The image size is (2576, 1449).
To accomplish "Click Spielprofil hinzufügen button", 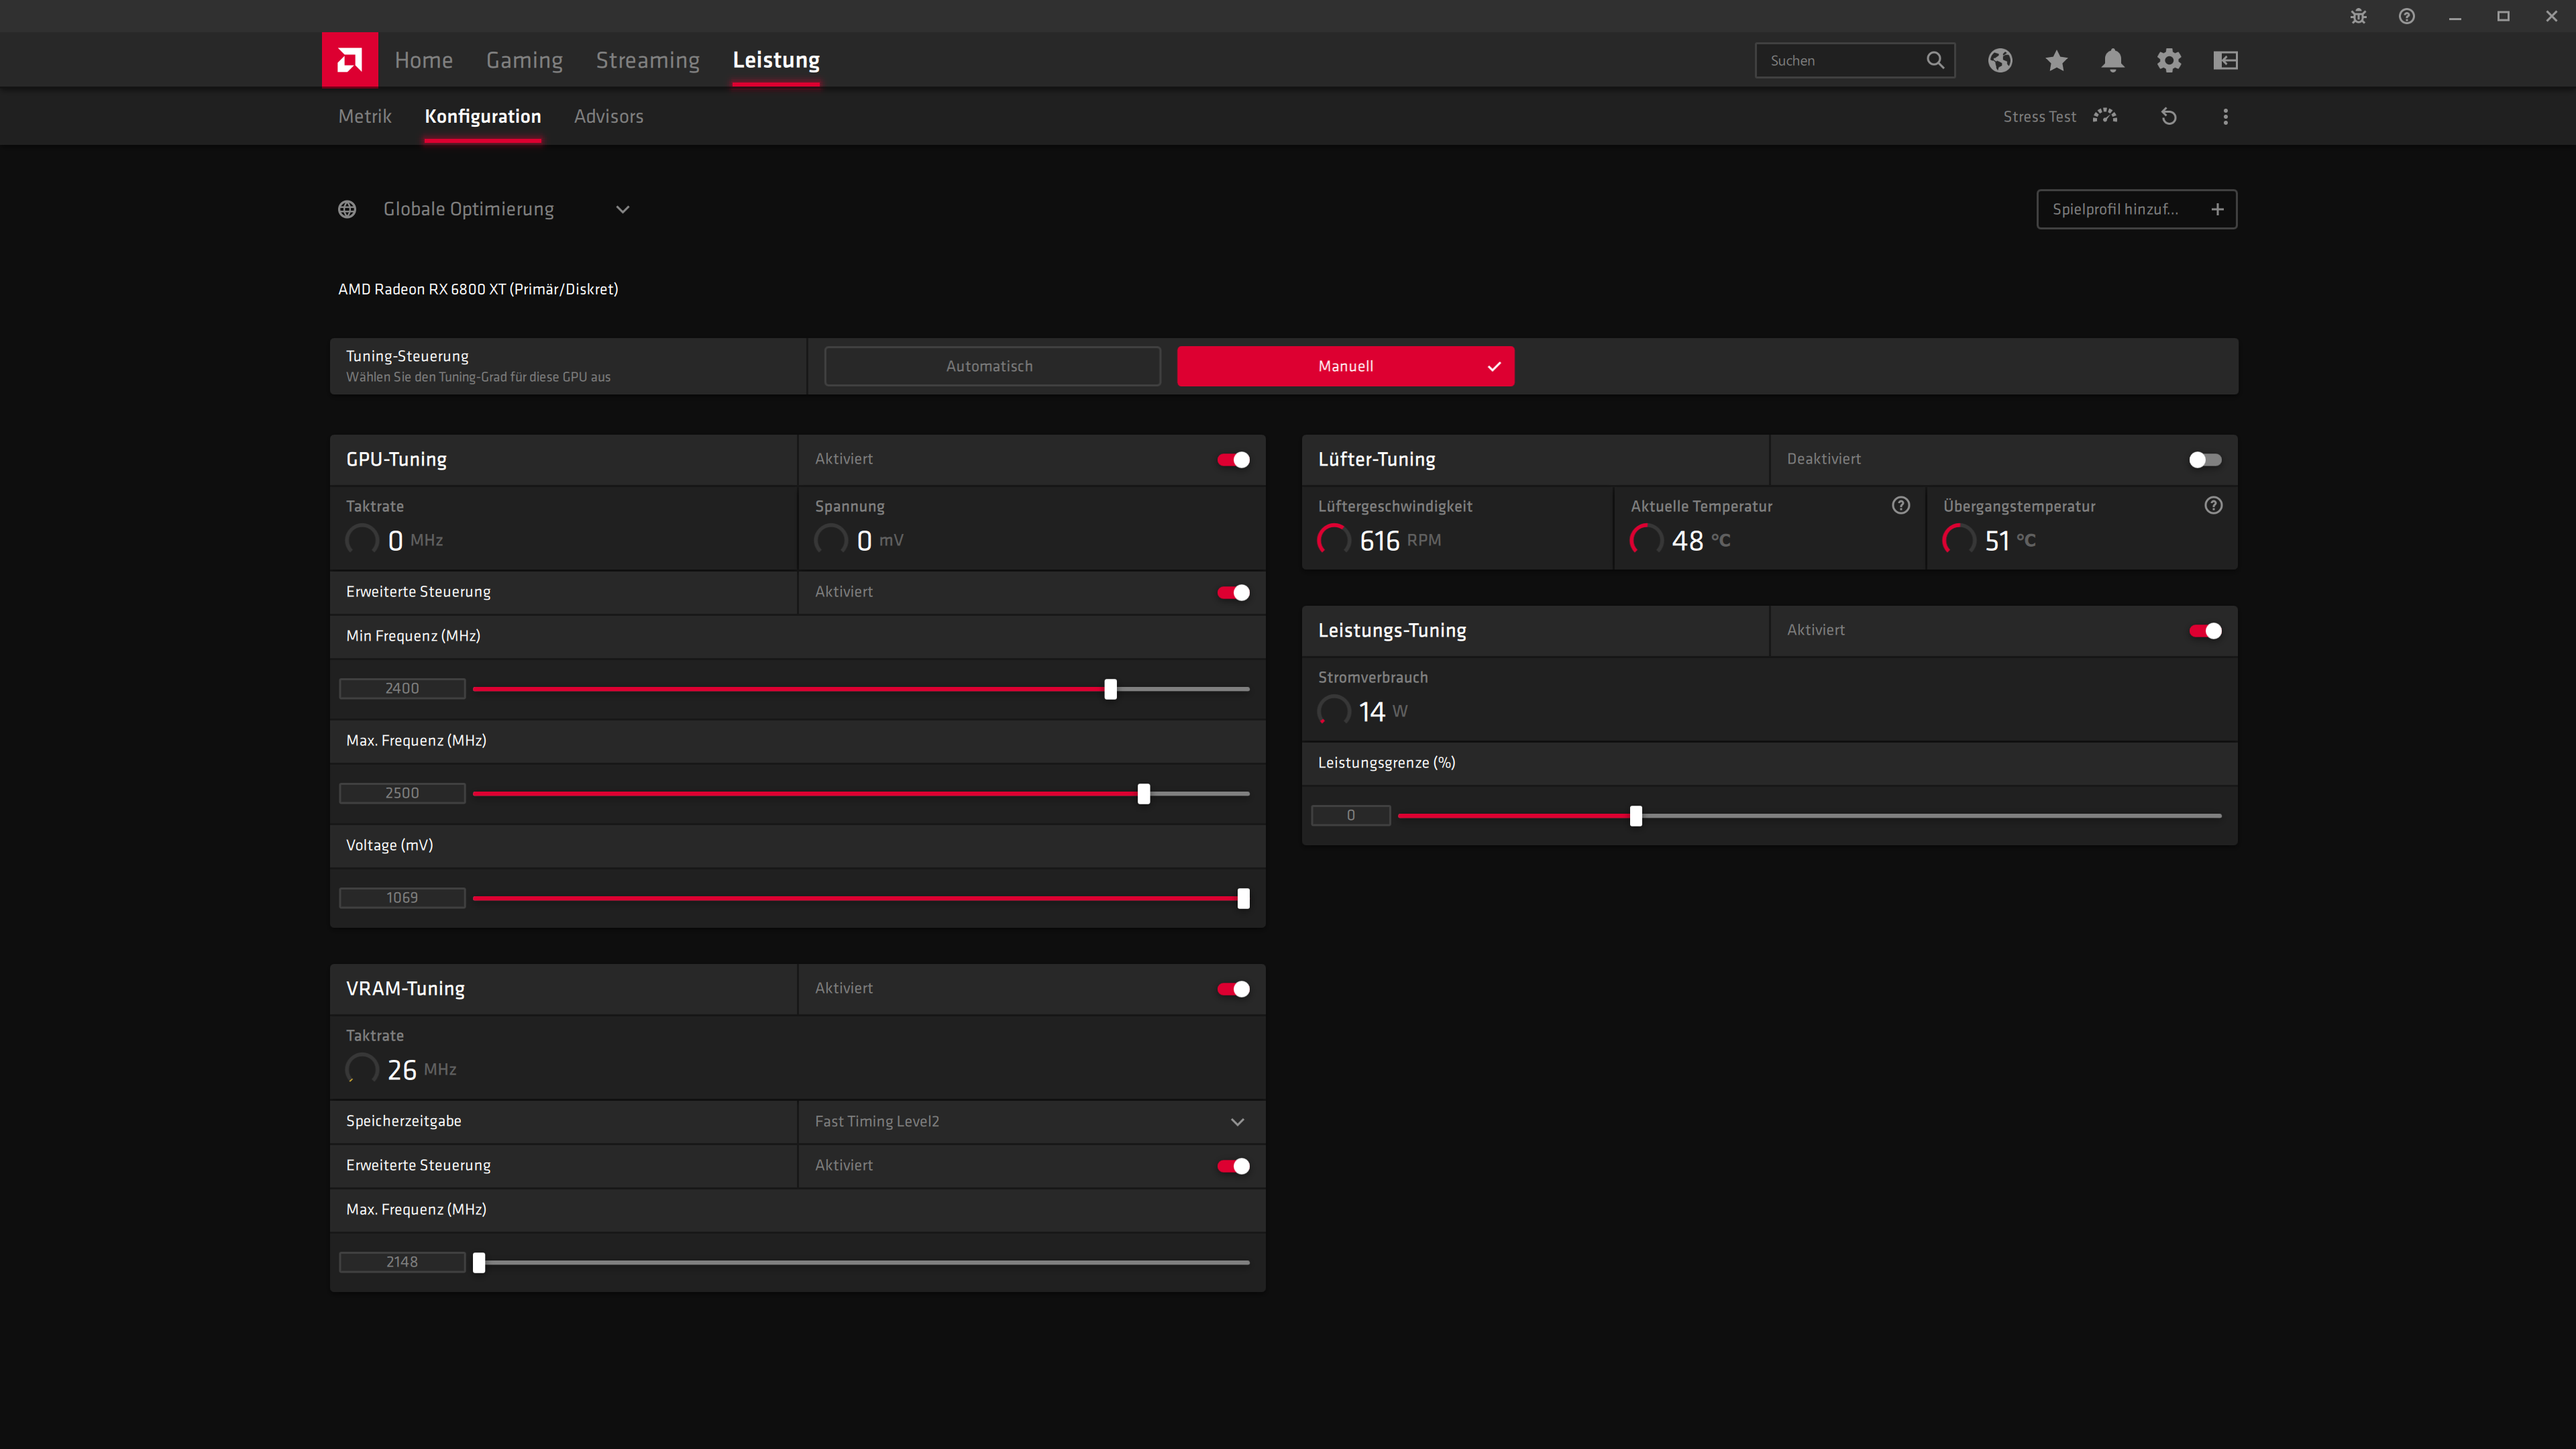I will pyautogui.click(x=2136, y=209).
